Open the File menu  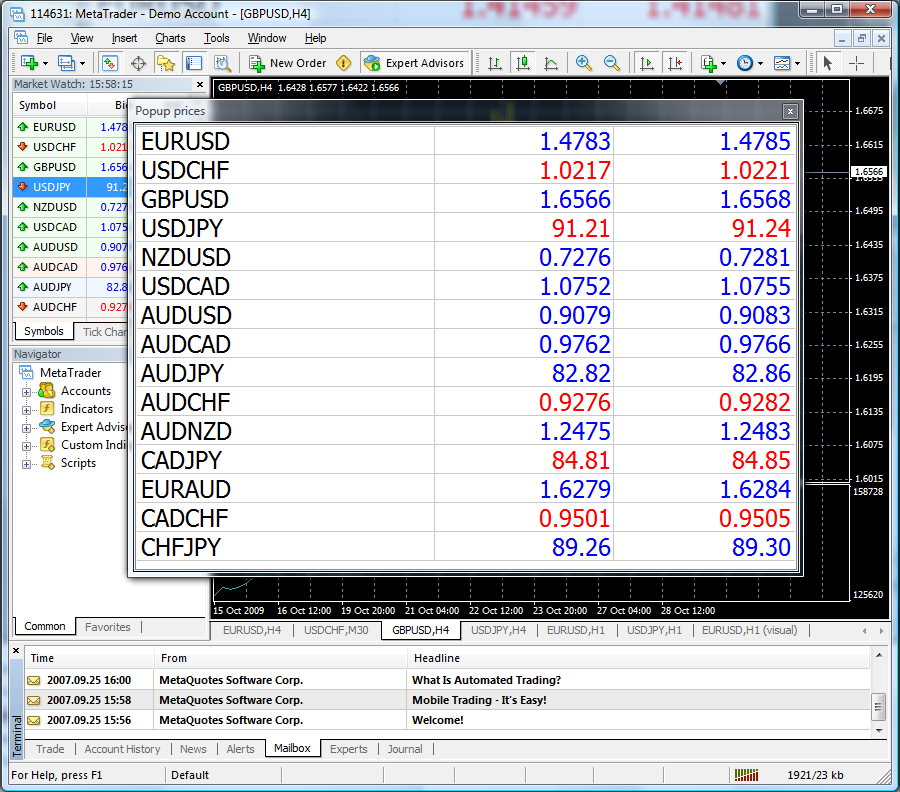click(44, 38)
